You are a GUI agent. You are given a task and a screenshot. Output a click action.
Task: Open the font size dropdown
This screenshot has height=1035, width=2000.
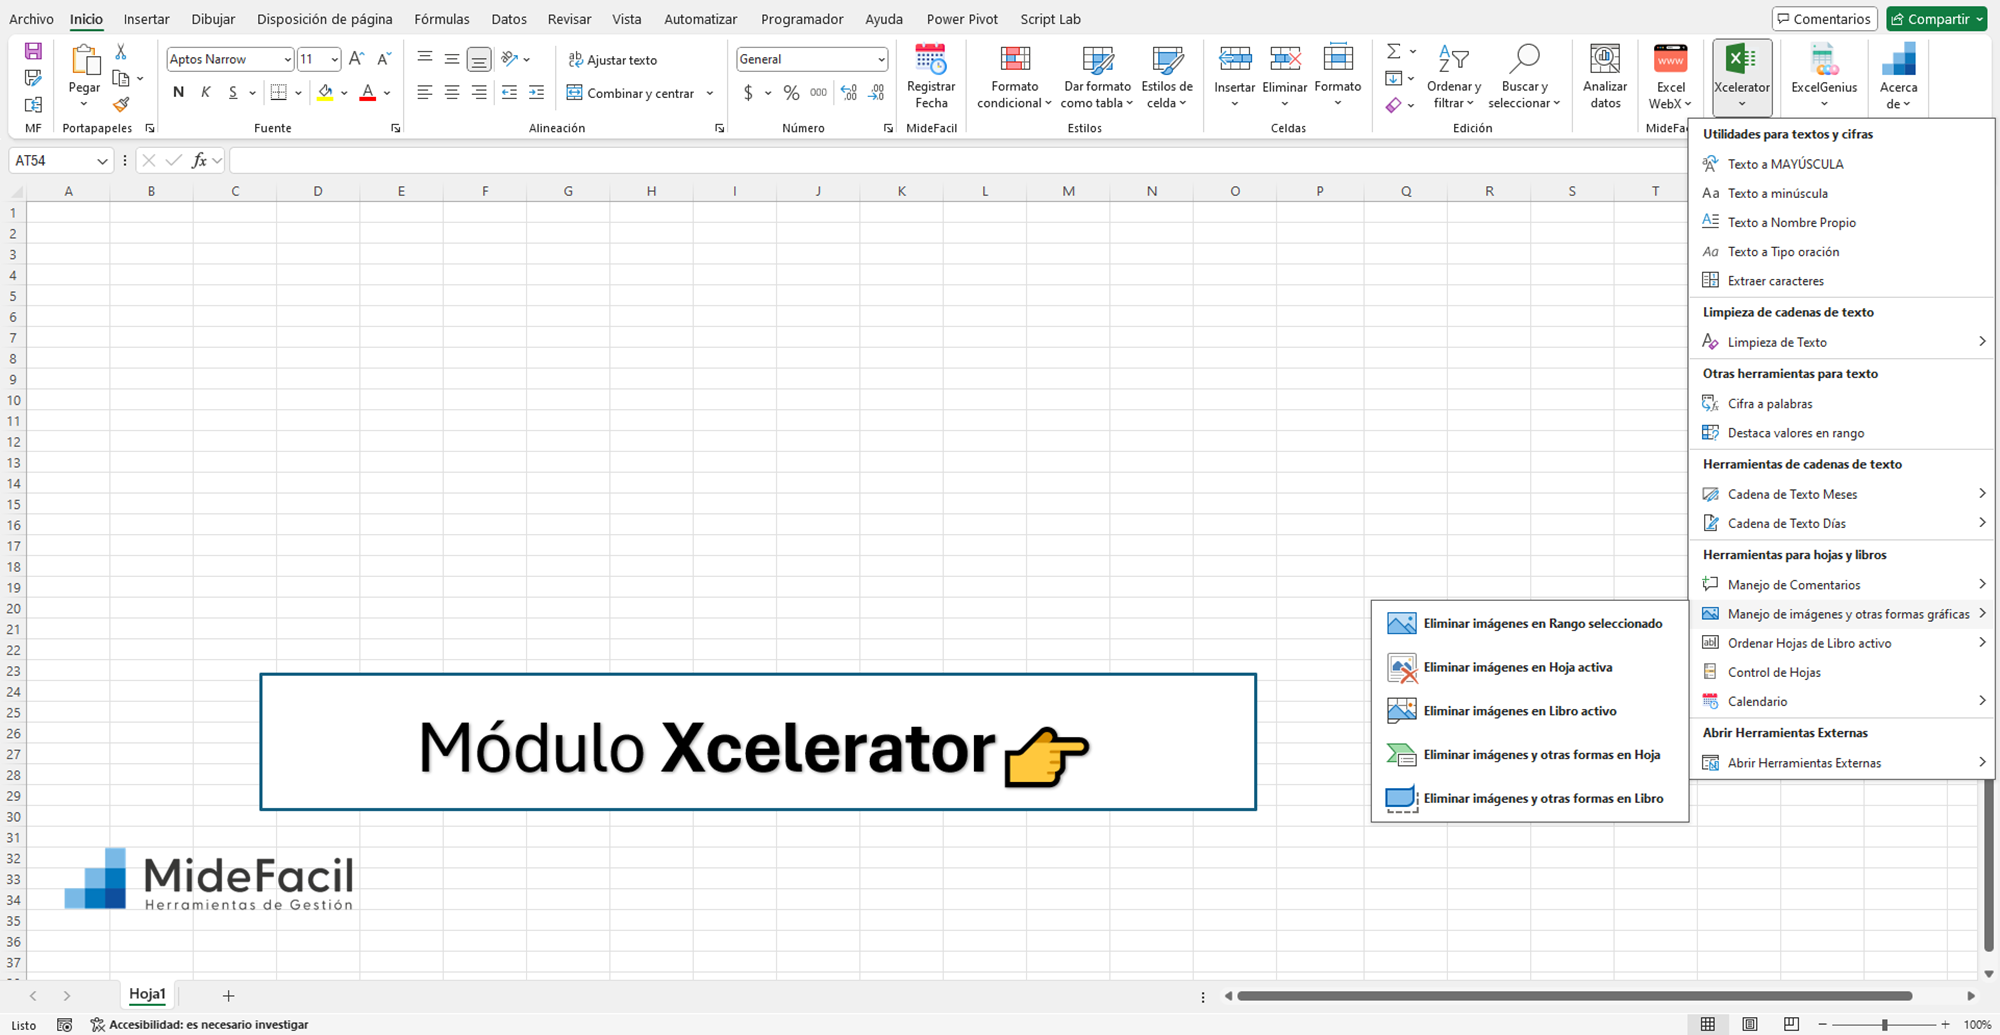[334, 60]
